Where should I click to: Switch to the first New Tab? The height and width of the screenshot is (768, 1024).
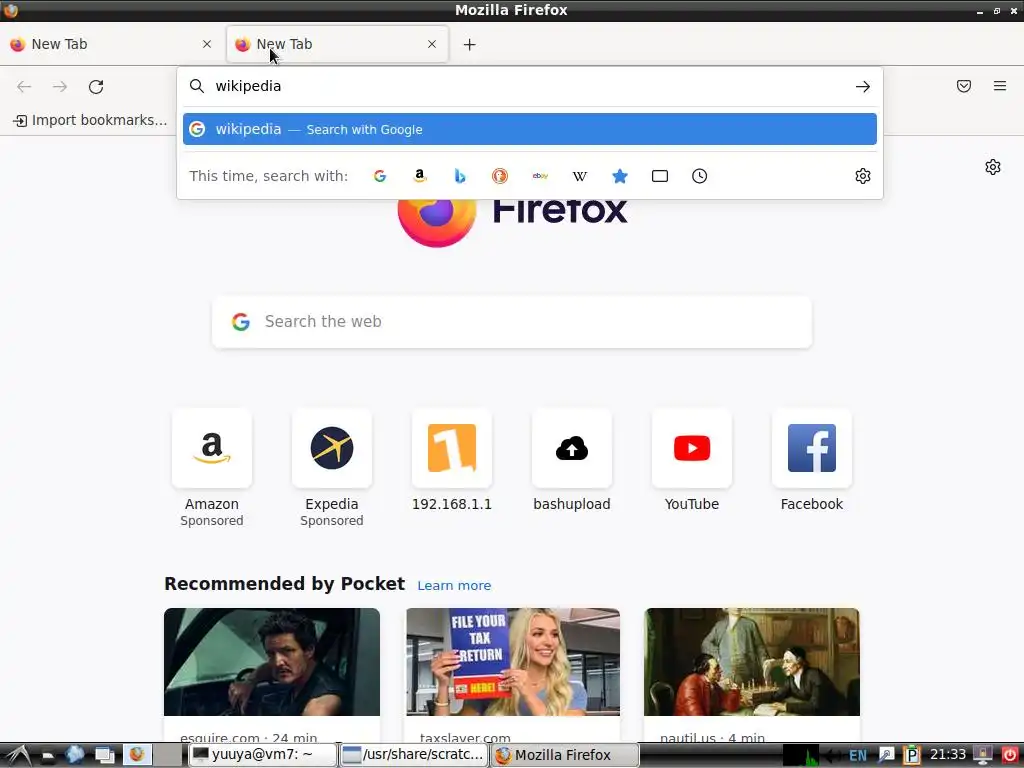(111, 44)
